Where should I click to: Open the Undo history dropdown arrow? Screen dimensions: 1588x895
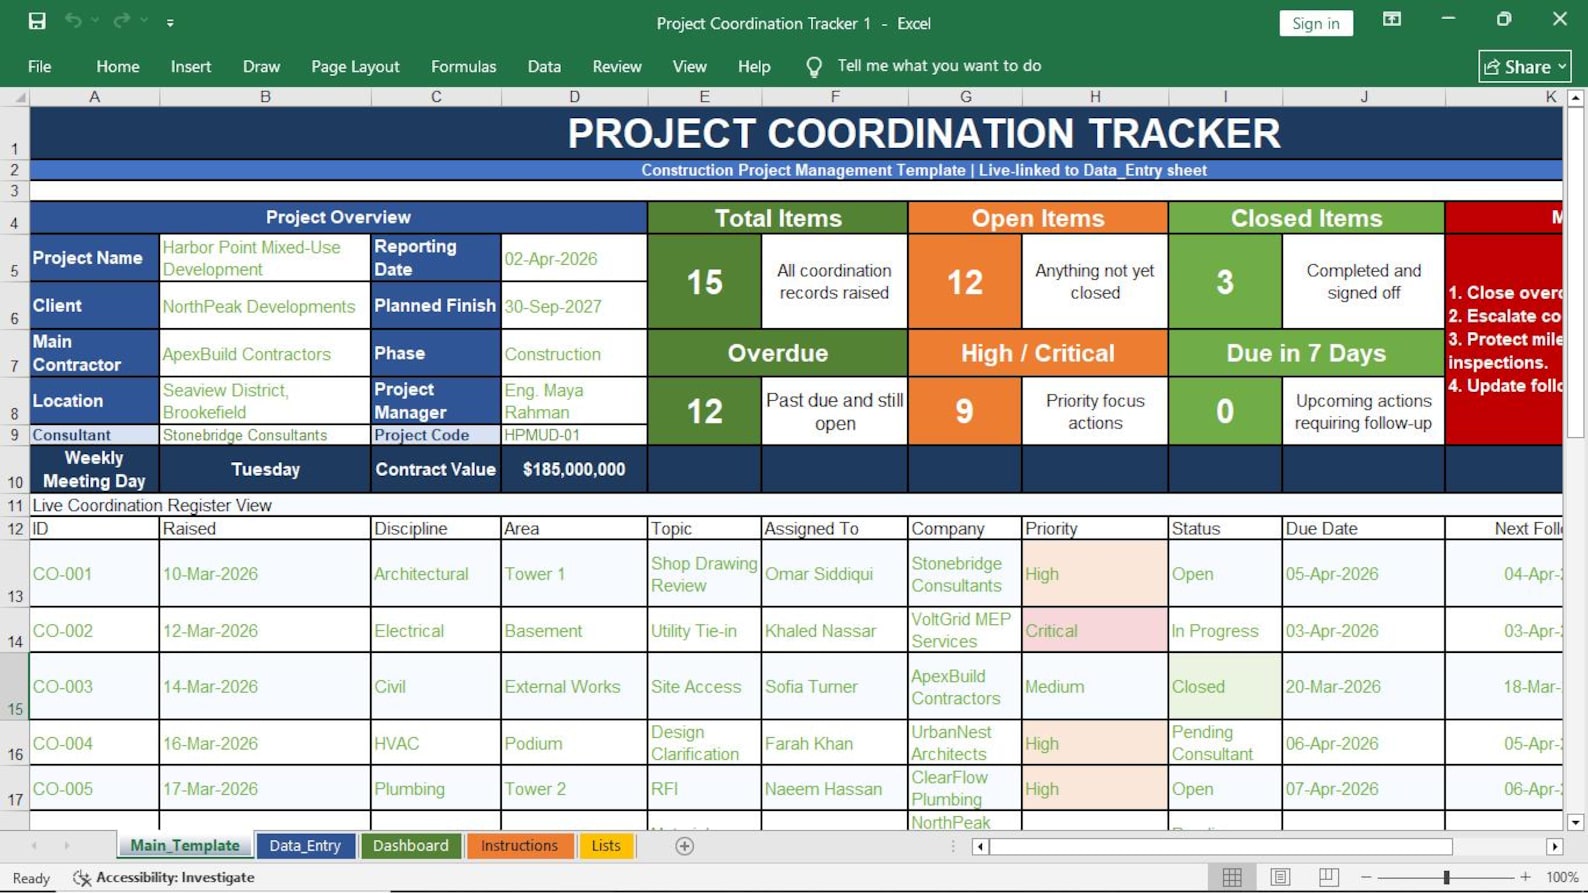tap(95, 21)
